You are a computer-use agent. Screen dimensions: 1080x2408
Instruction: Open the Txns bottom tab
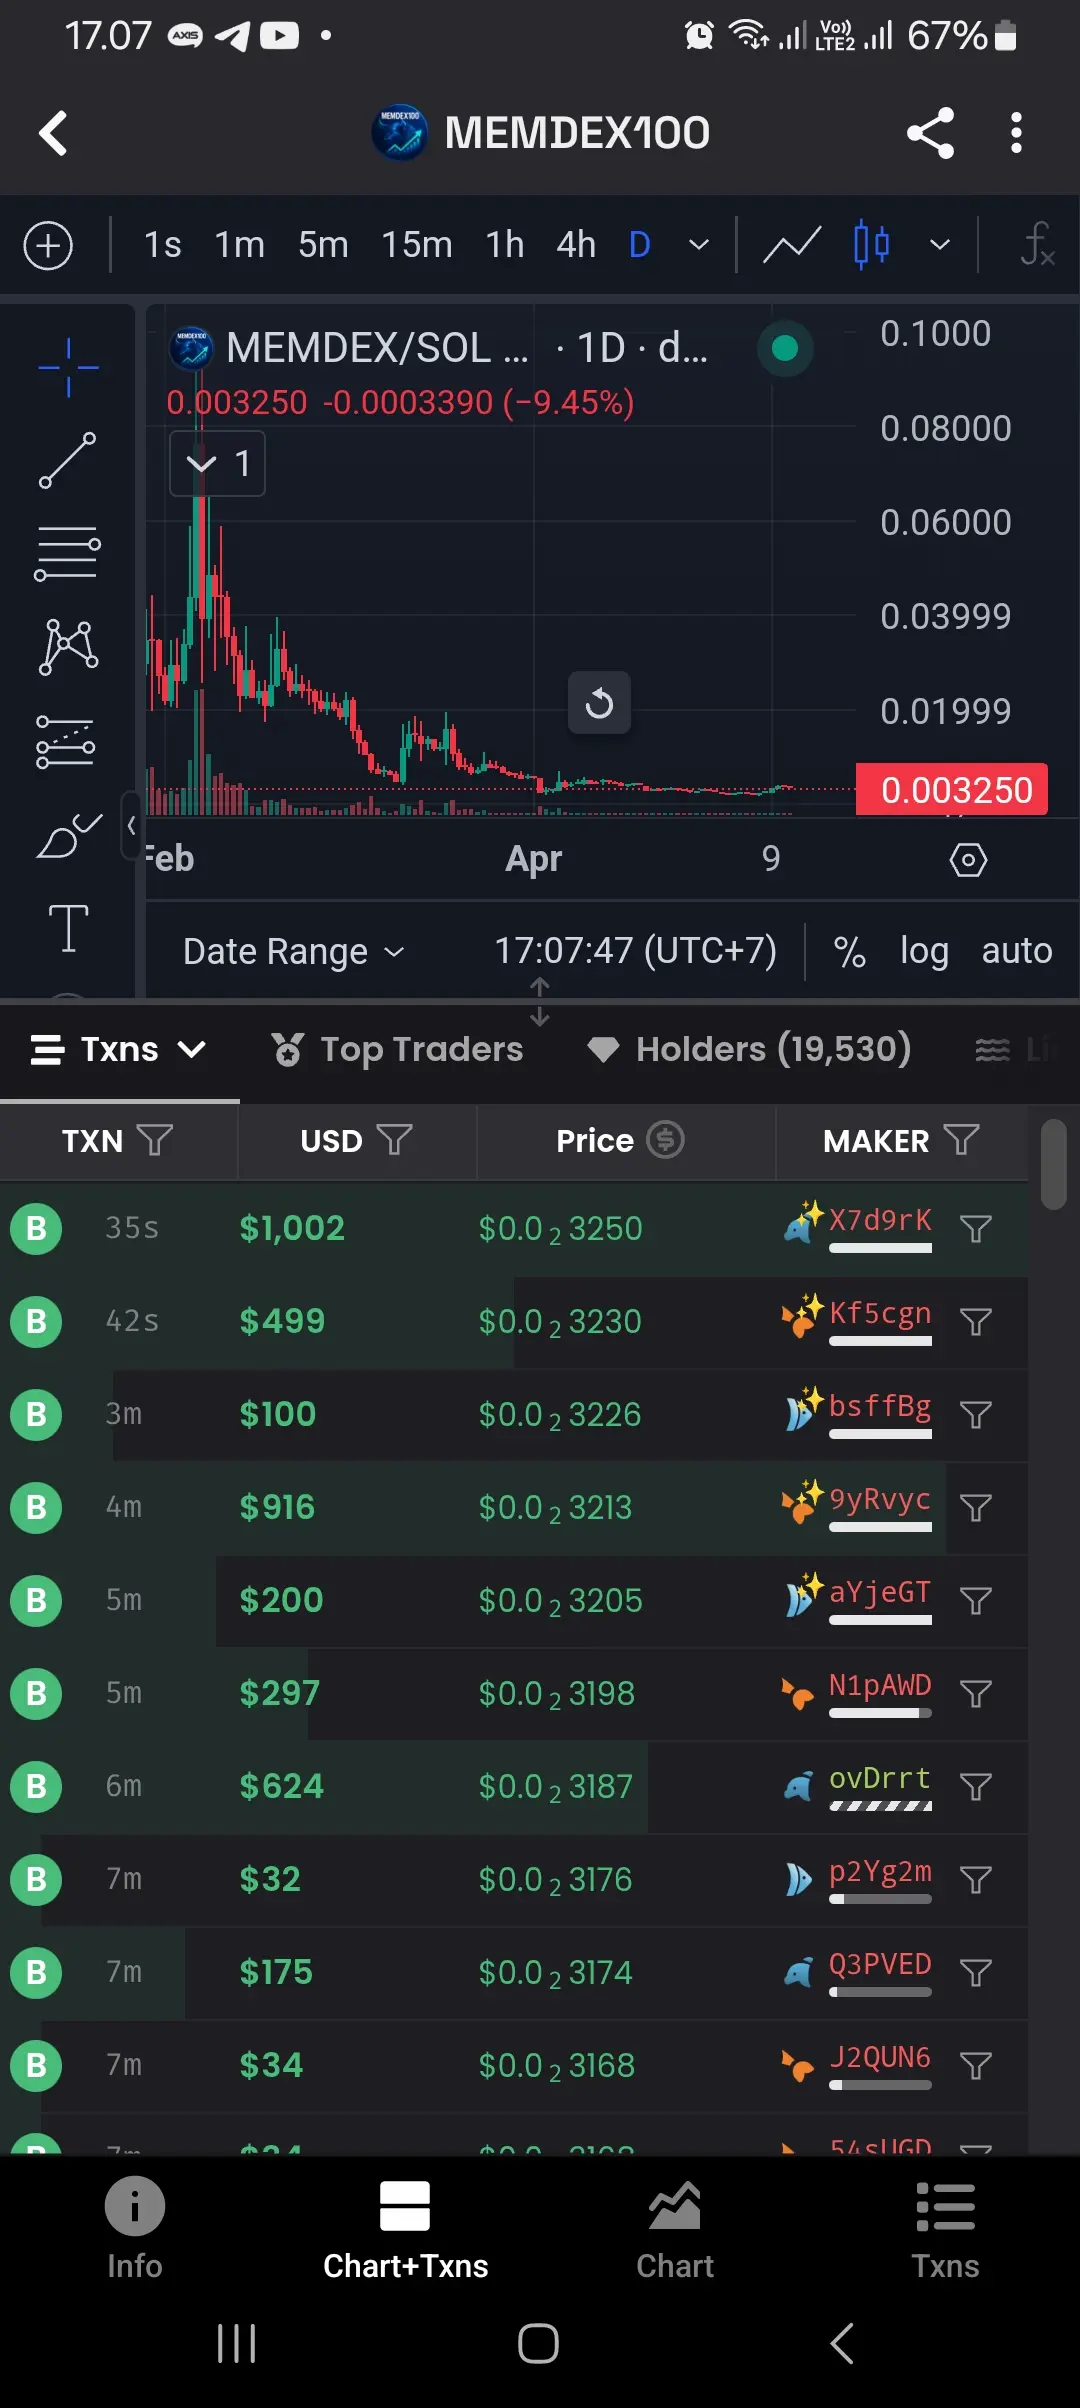coord(945,2230)
